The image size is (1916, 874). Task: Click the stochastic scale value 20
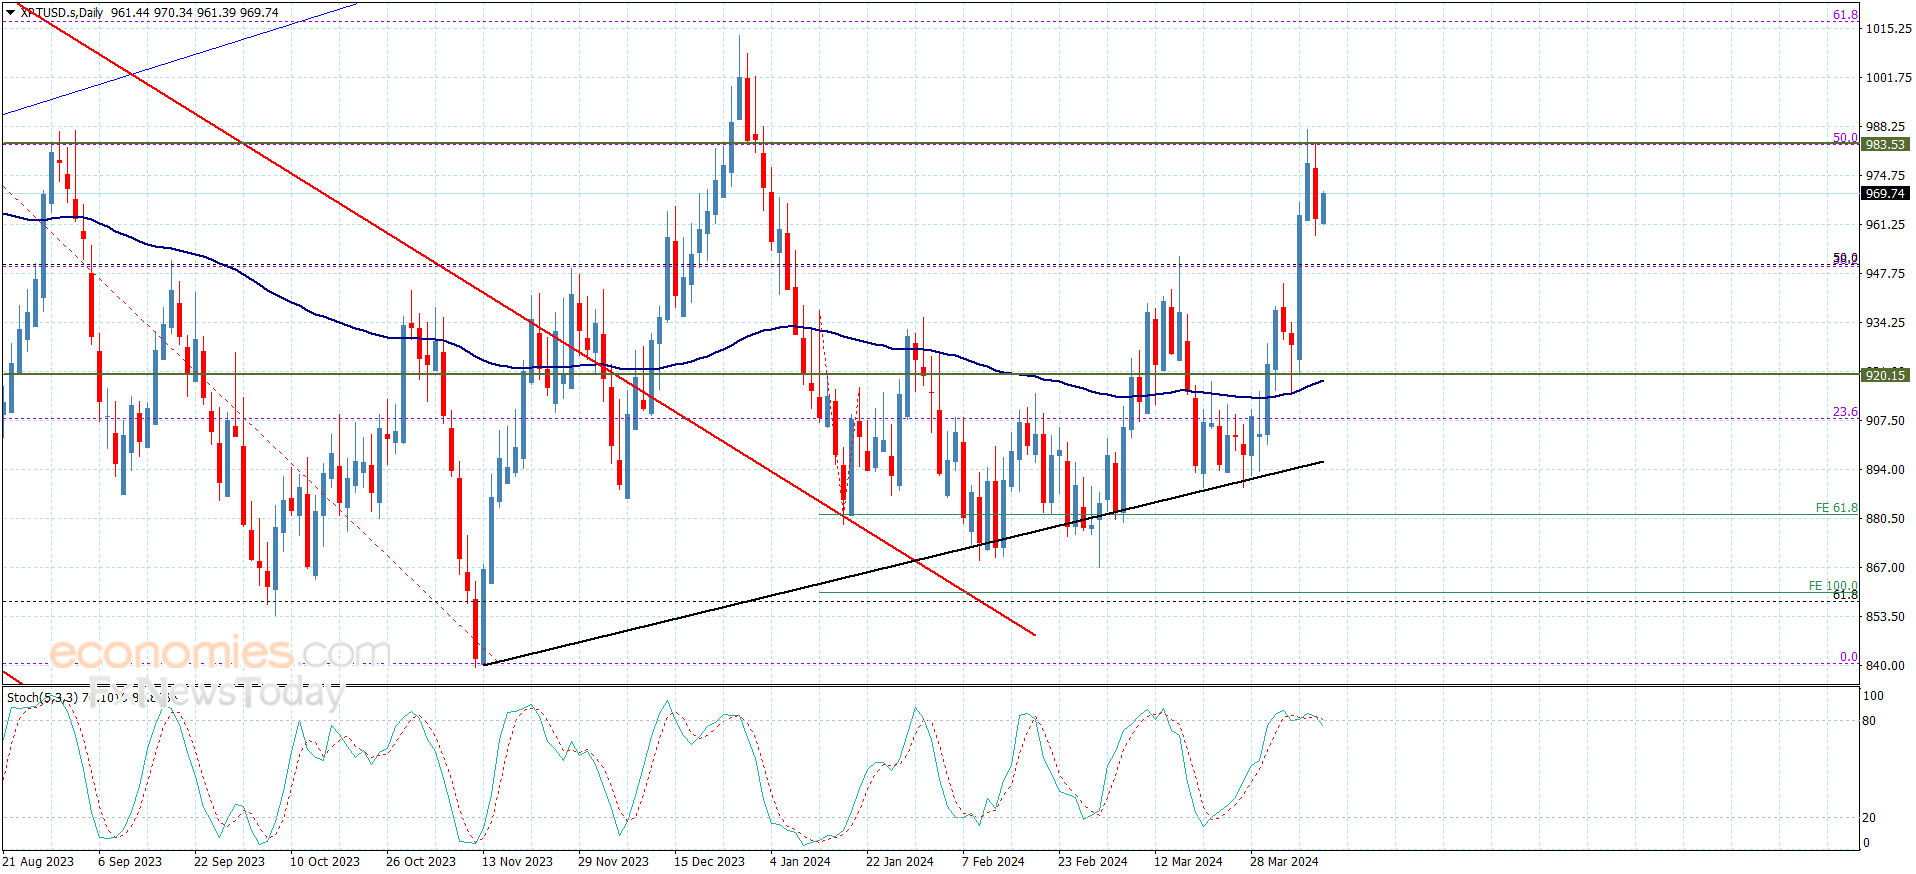[x=1870, y=818]
